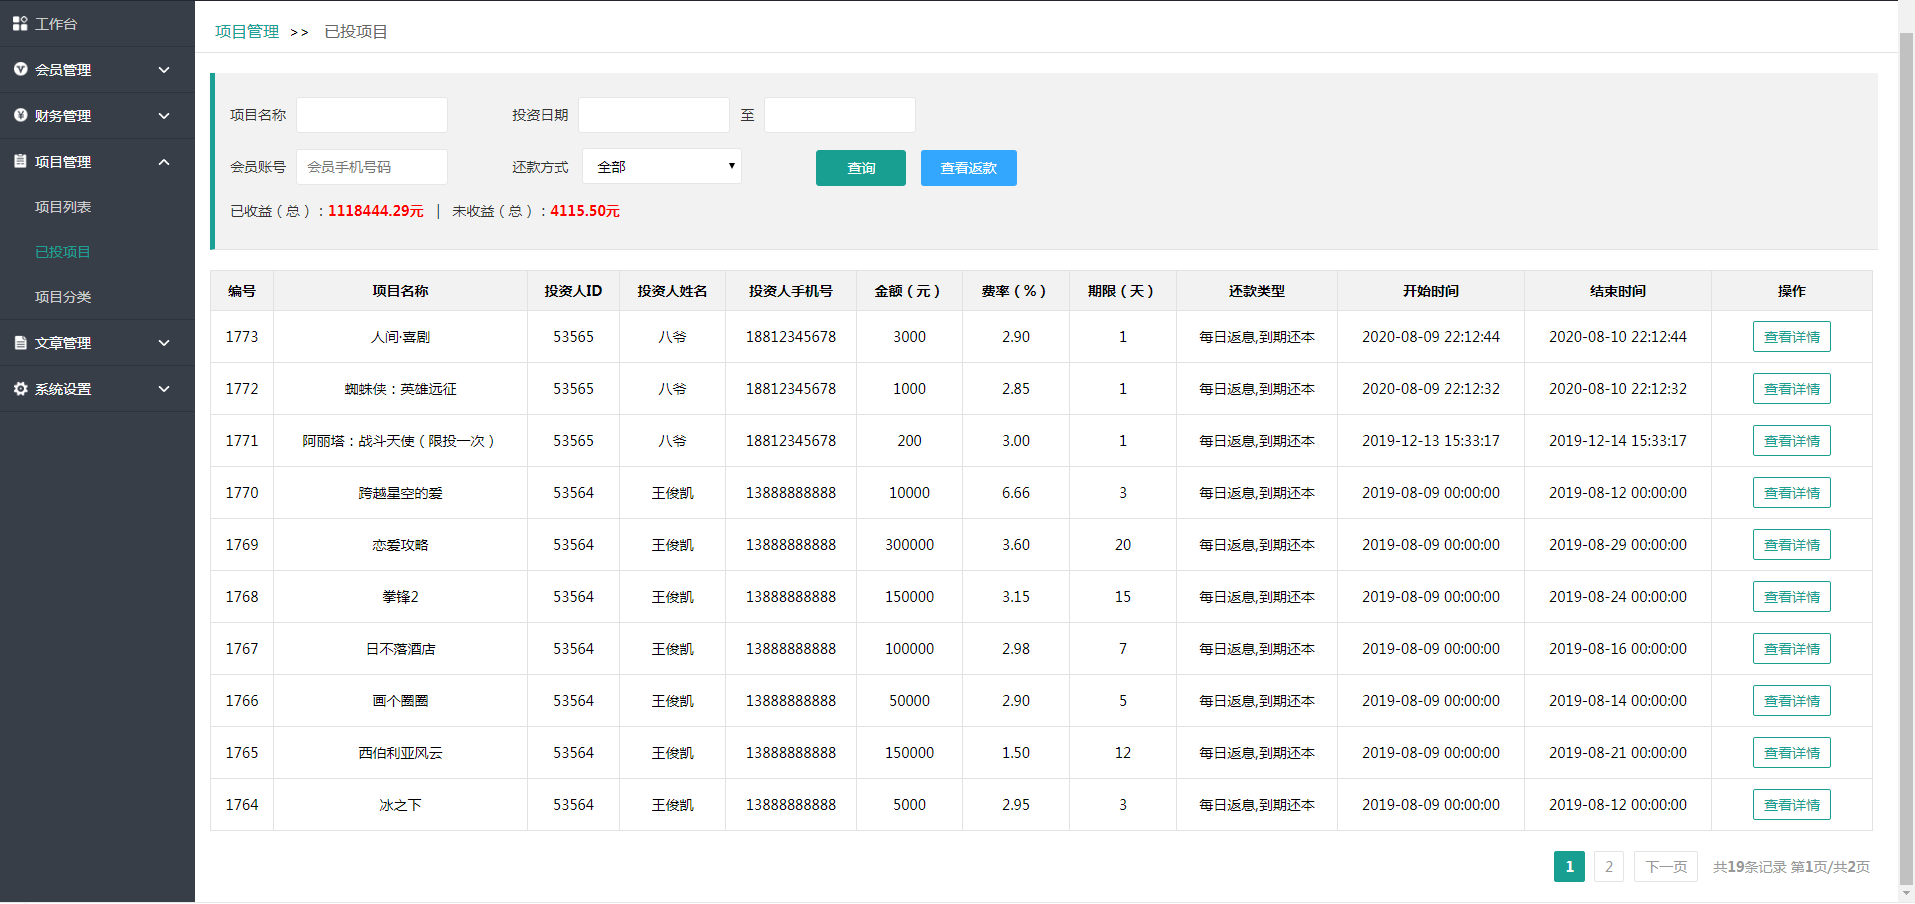Focus the 投资日期 start date field
This screenshot has width=1915, height=904.
coord(654,115)
